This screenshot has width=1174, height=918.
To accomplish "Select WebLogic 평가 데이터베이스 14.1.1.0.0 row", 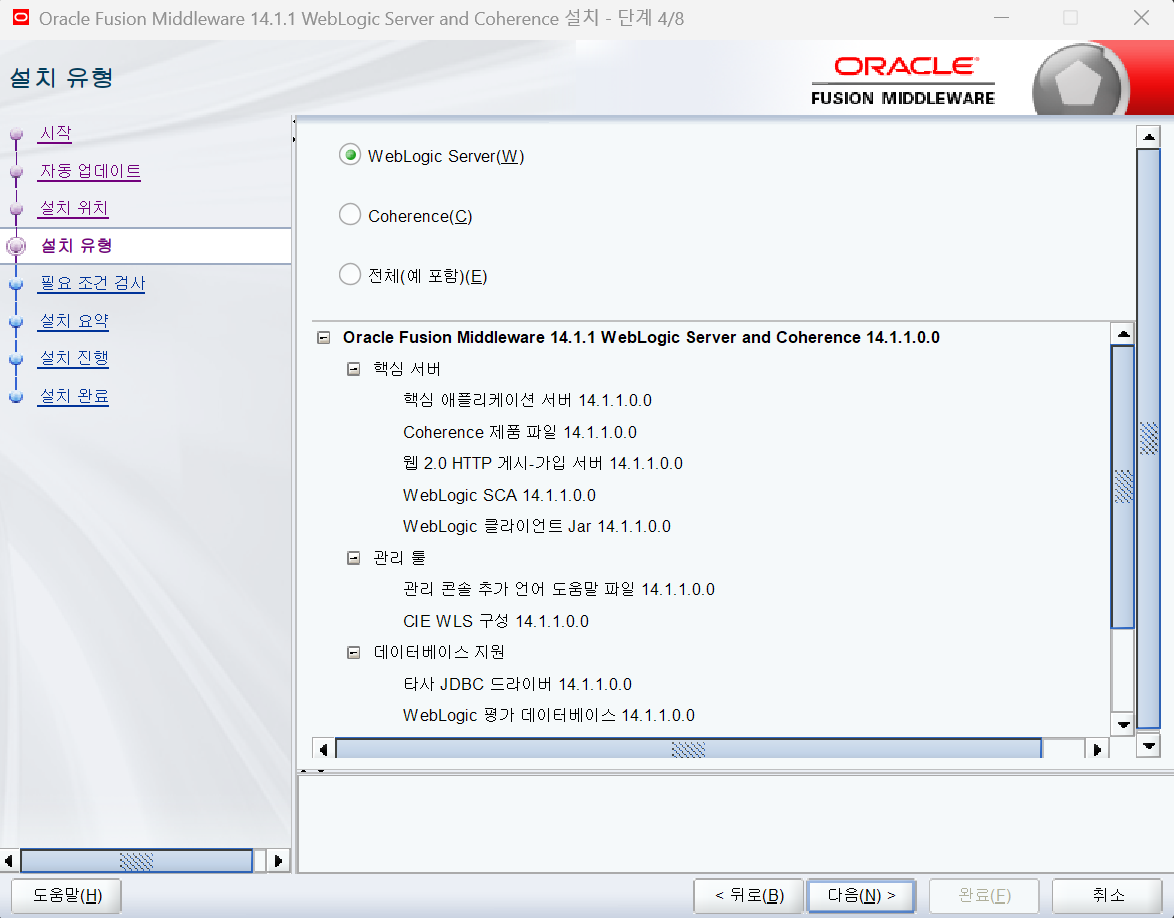I will [x=549, y=715].
